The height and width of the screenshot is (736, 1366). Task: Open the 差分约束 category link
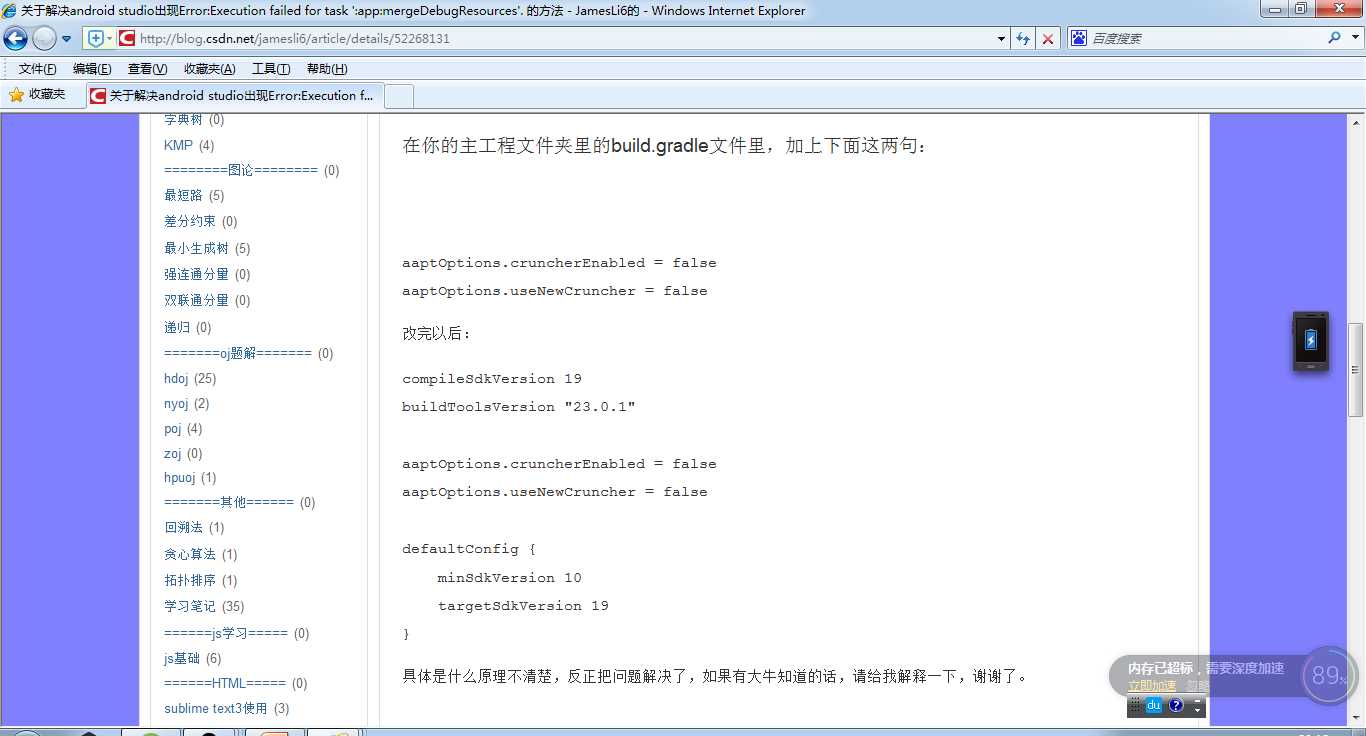click(x=190, y=221)
